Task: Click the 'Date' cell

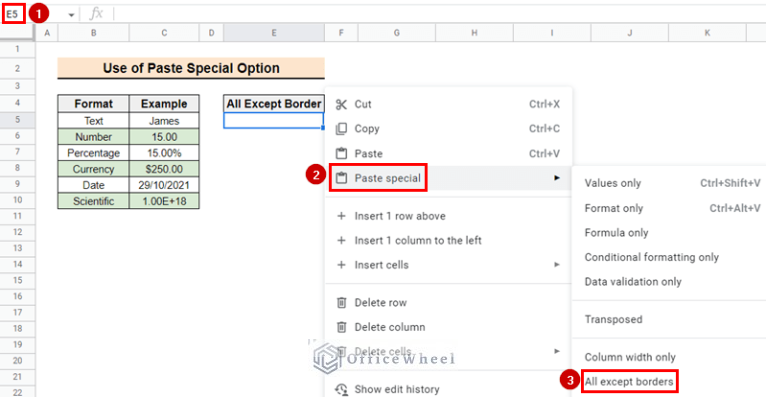Action: (x=93, y=185)
